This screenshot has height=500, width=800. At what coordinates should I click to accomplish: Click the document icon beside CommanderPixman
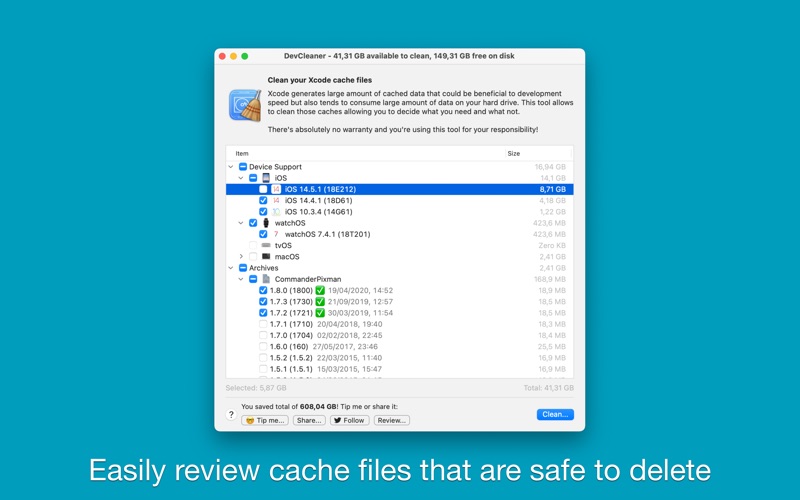pos(266,279)
